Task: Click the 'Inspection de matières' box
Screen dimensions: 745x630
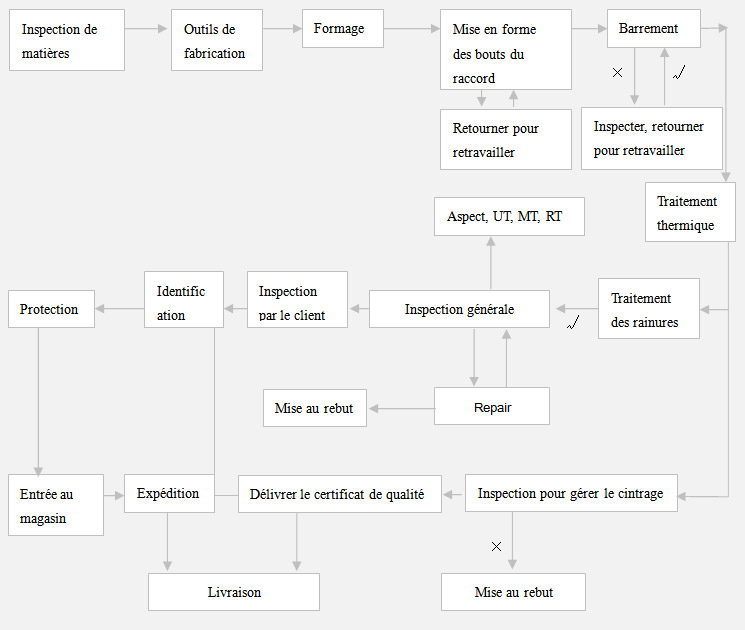Action: 67,40
